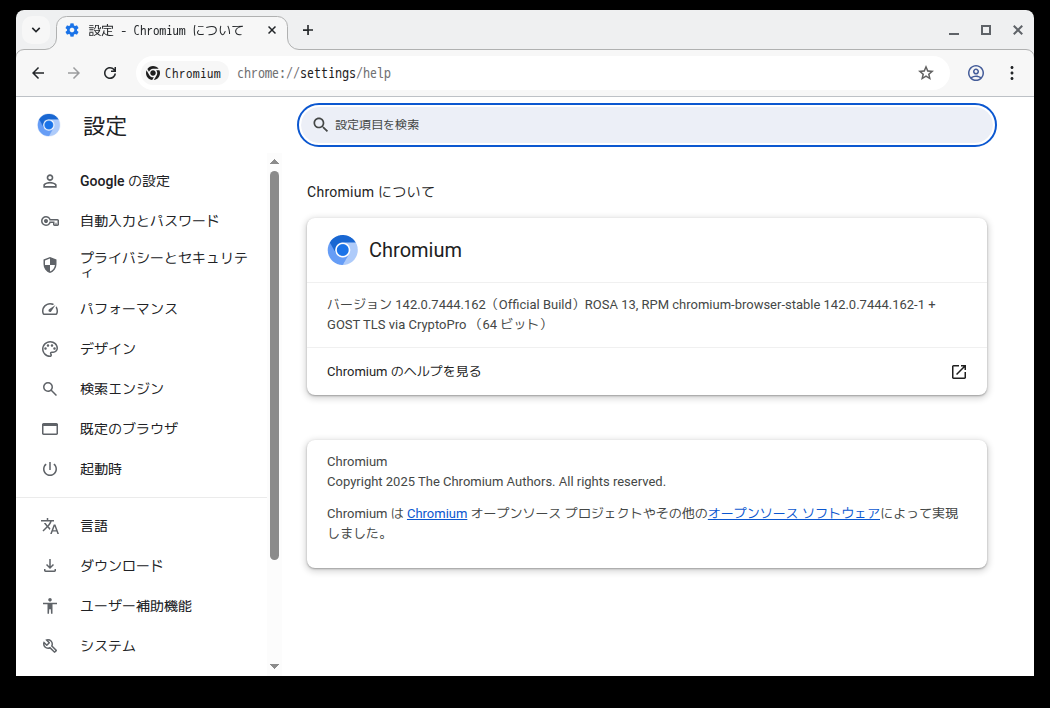The height and width of the screenshot is (708, 1050).
Task: Select the パフォーマンス settings section
Action: pos(129,309)
